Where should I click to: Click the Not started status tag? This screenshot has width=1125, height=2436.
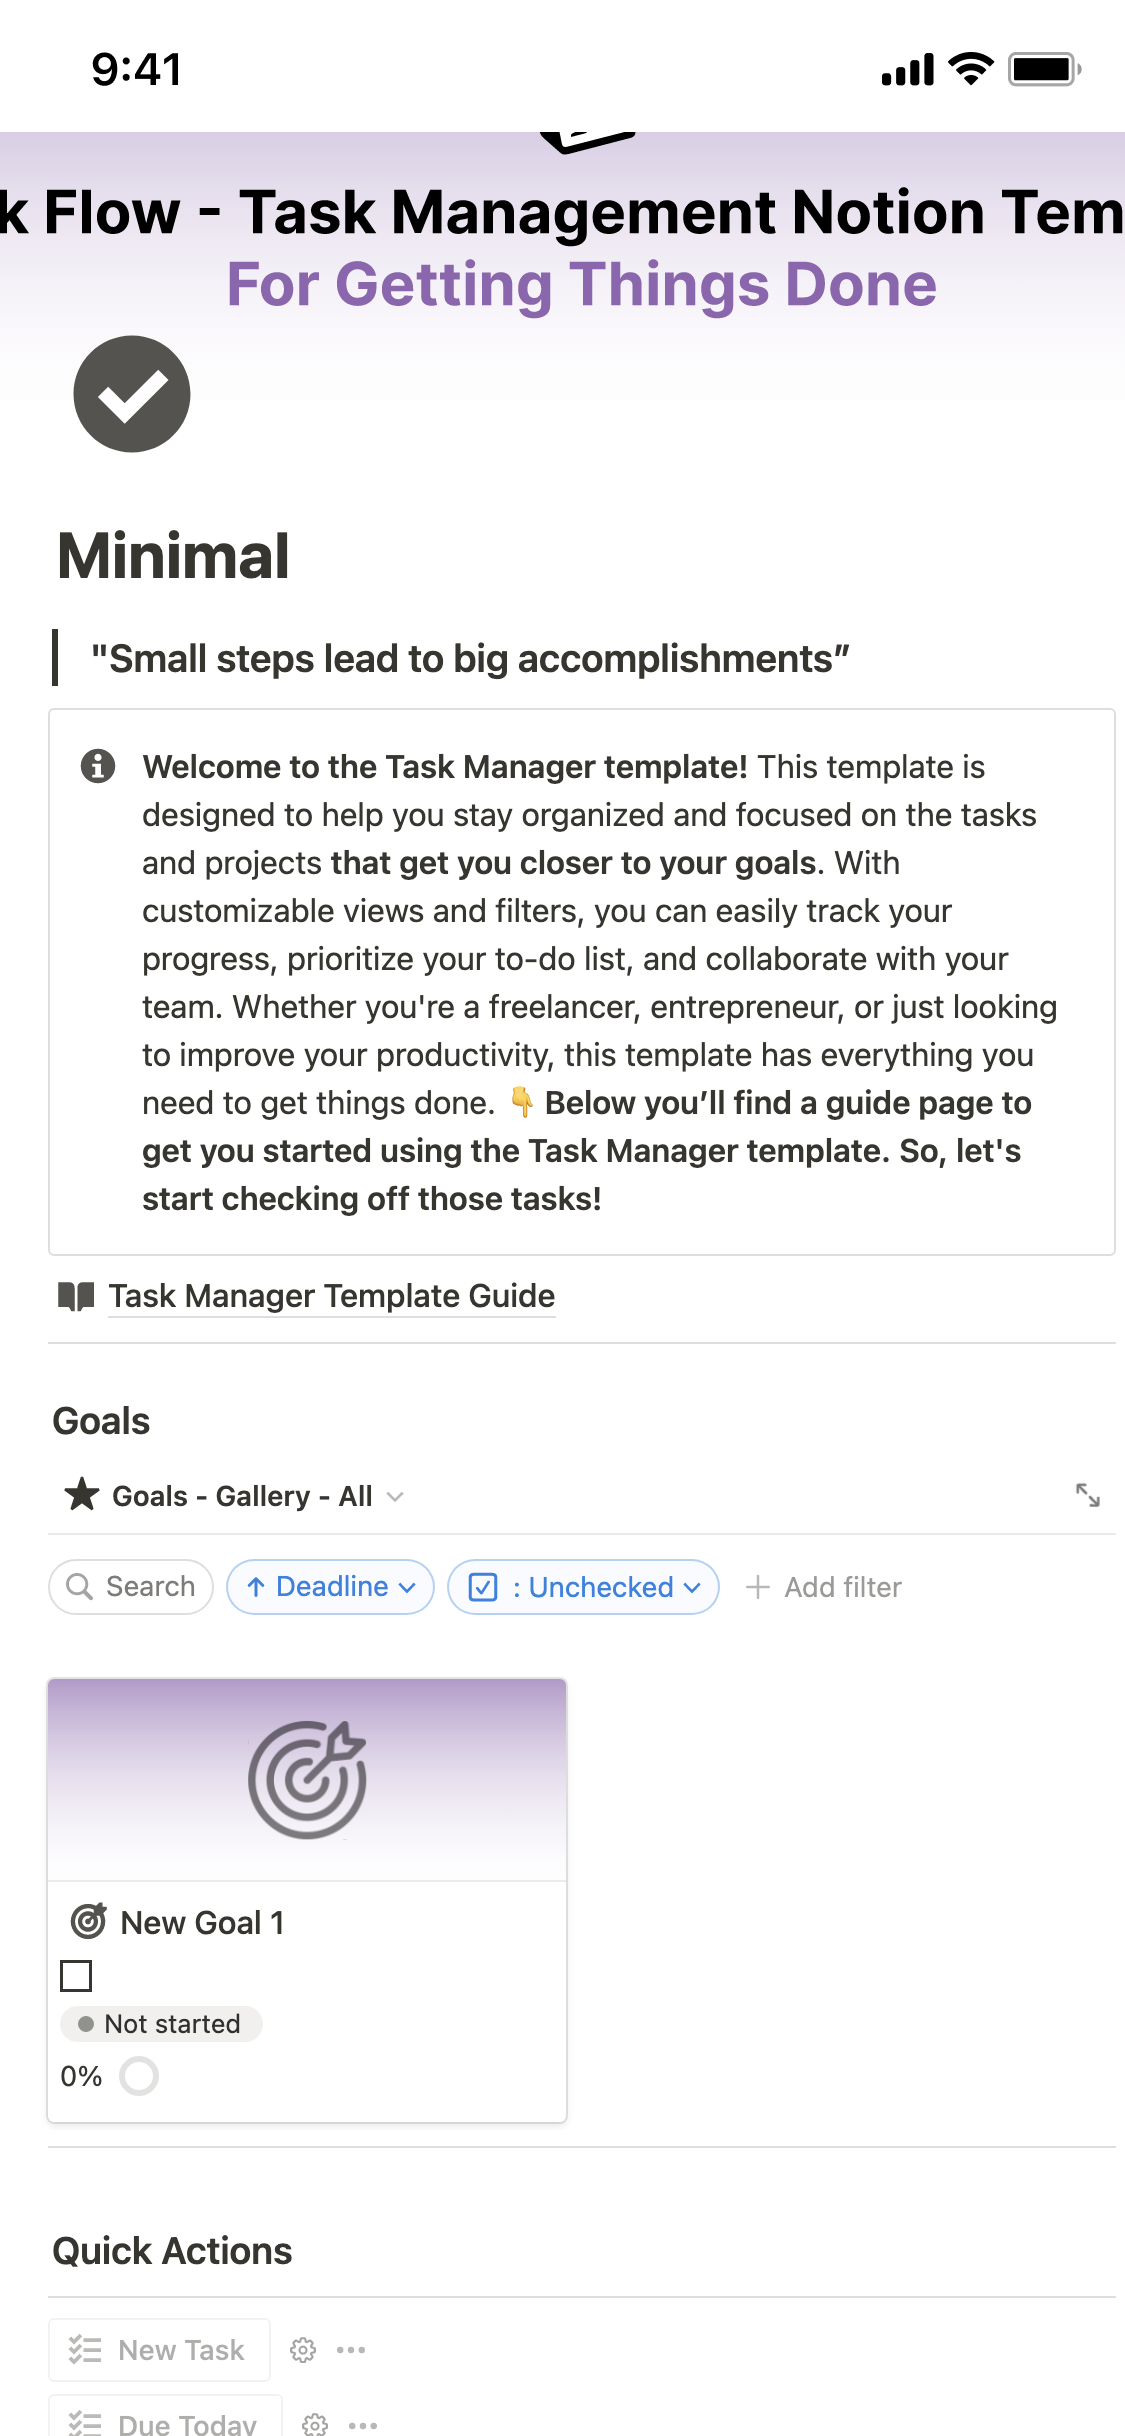click(x=162, y=2024)
